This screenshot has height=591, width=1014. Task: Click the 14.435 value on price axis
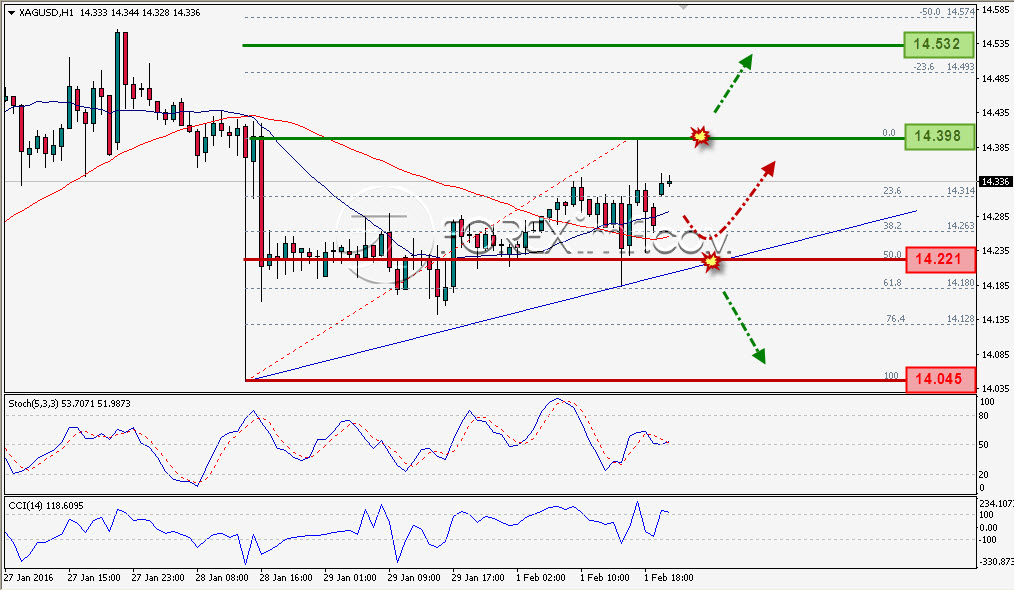click(x=995, y=113)
